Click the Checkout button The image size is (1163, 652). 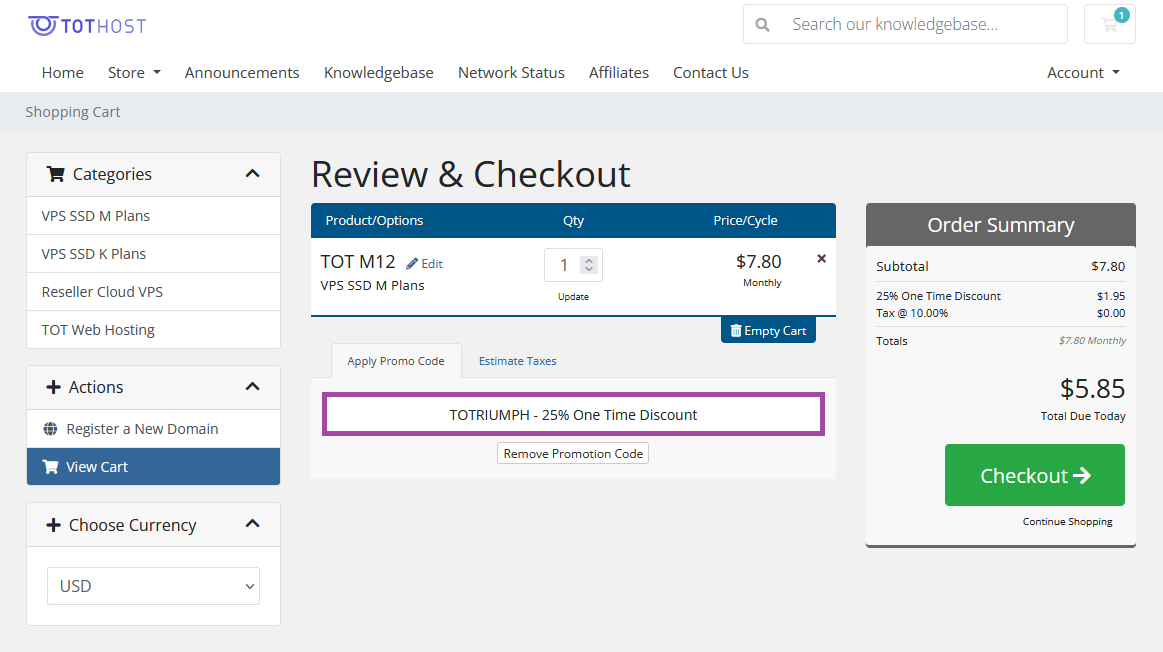pos(1034,474)
